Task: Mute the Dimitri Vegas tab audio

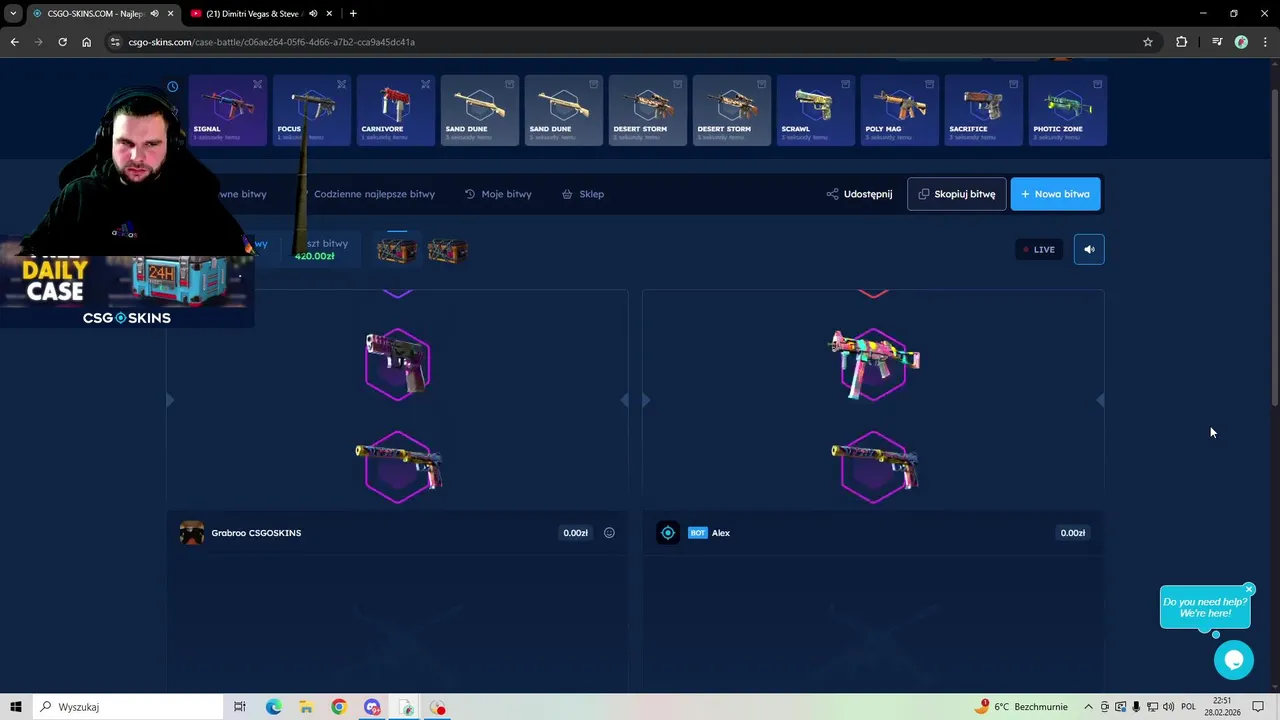Action: (x=313, y=13)
